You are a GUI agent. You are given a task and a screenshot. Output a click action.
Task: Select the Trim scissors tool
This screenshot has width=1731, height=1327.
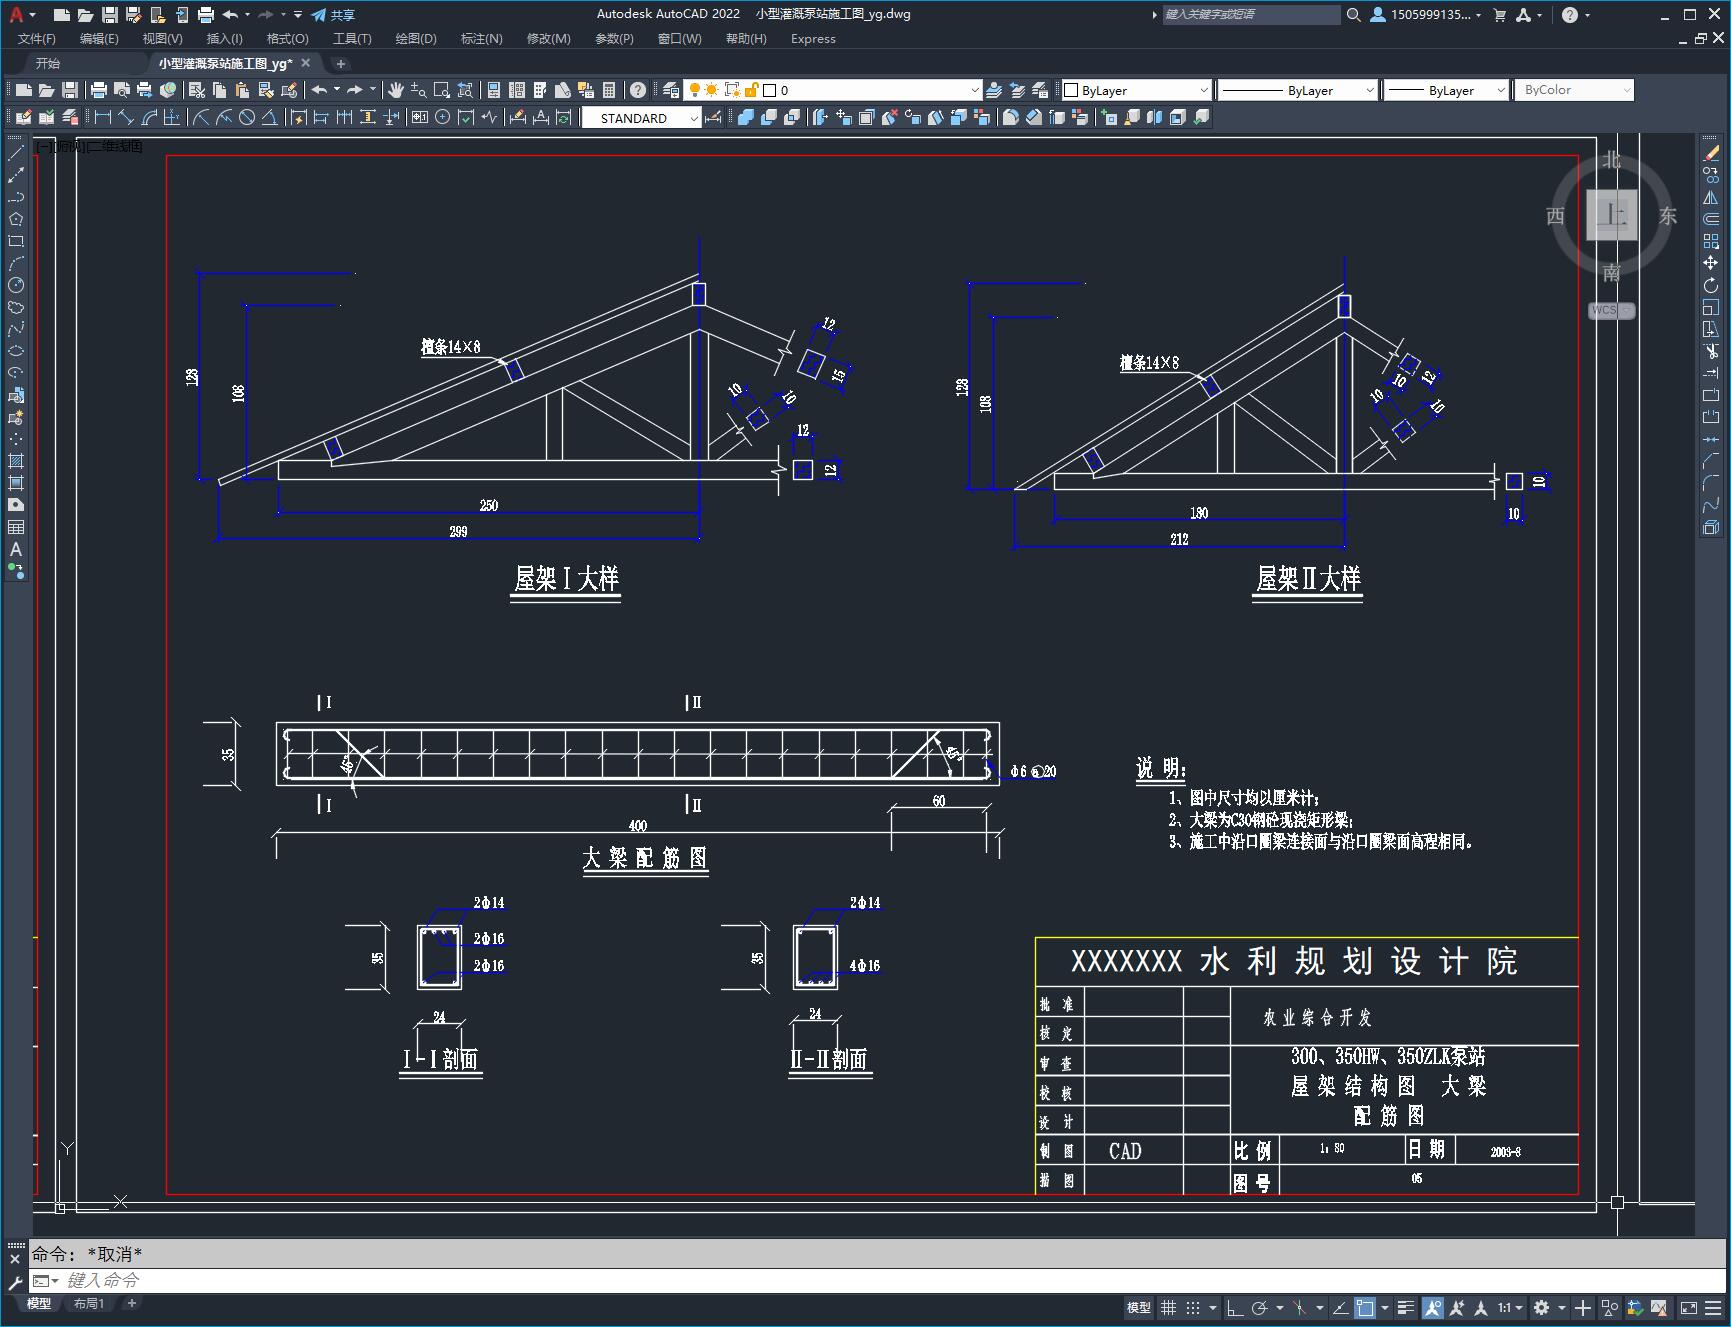(1711, 351)
